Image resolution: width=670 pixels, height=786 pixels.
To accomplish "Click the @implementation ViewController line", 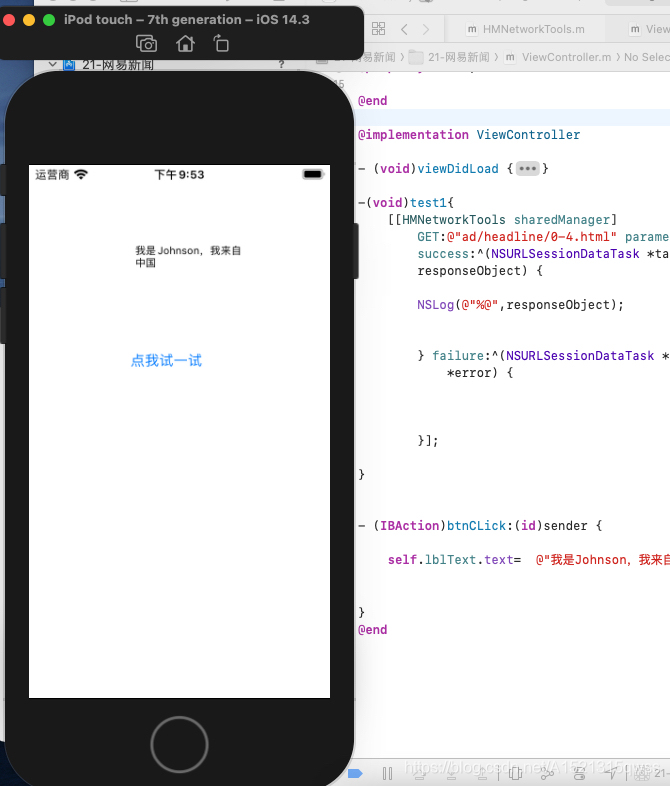I will (469, 134).
